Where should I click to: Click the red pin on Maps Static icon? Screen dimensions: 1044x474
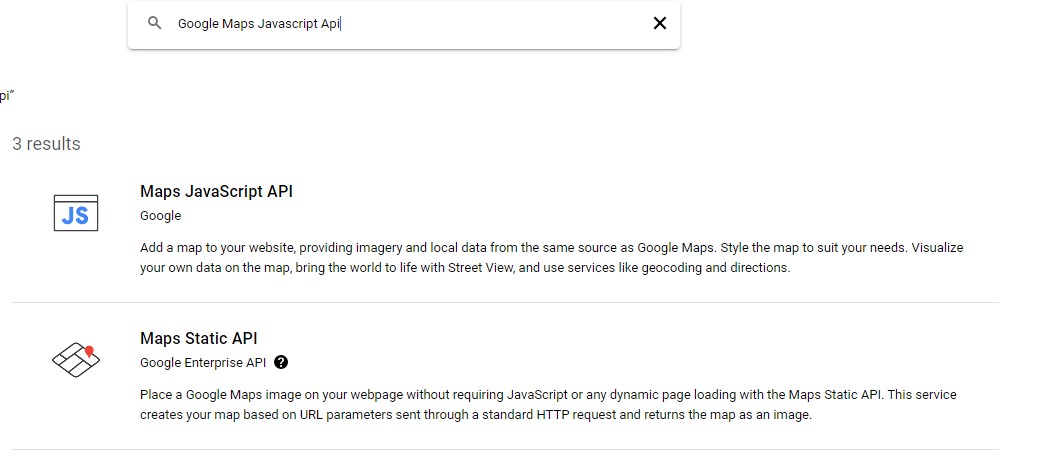click(89, 351)
